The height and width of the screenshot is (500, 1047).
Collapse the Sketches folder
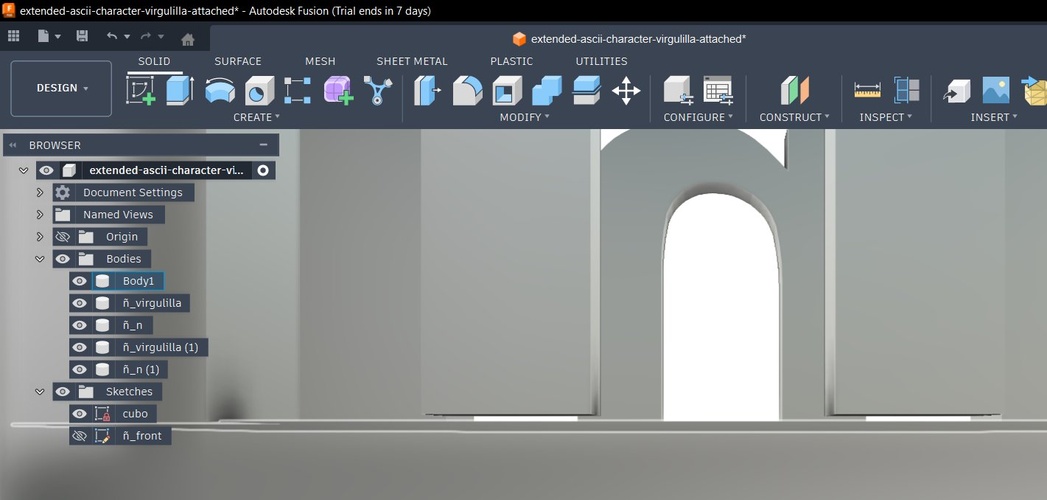tap(40, 391)
